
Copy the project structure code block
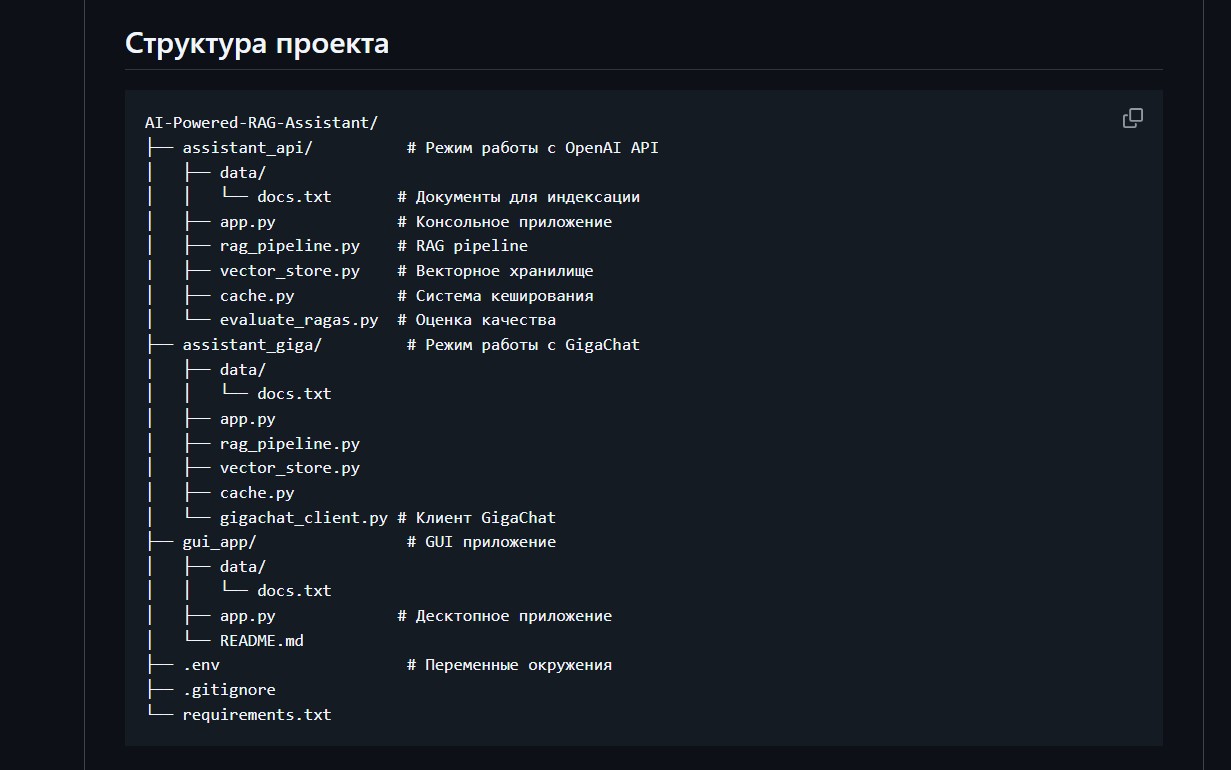(1133, 118)
